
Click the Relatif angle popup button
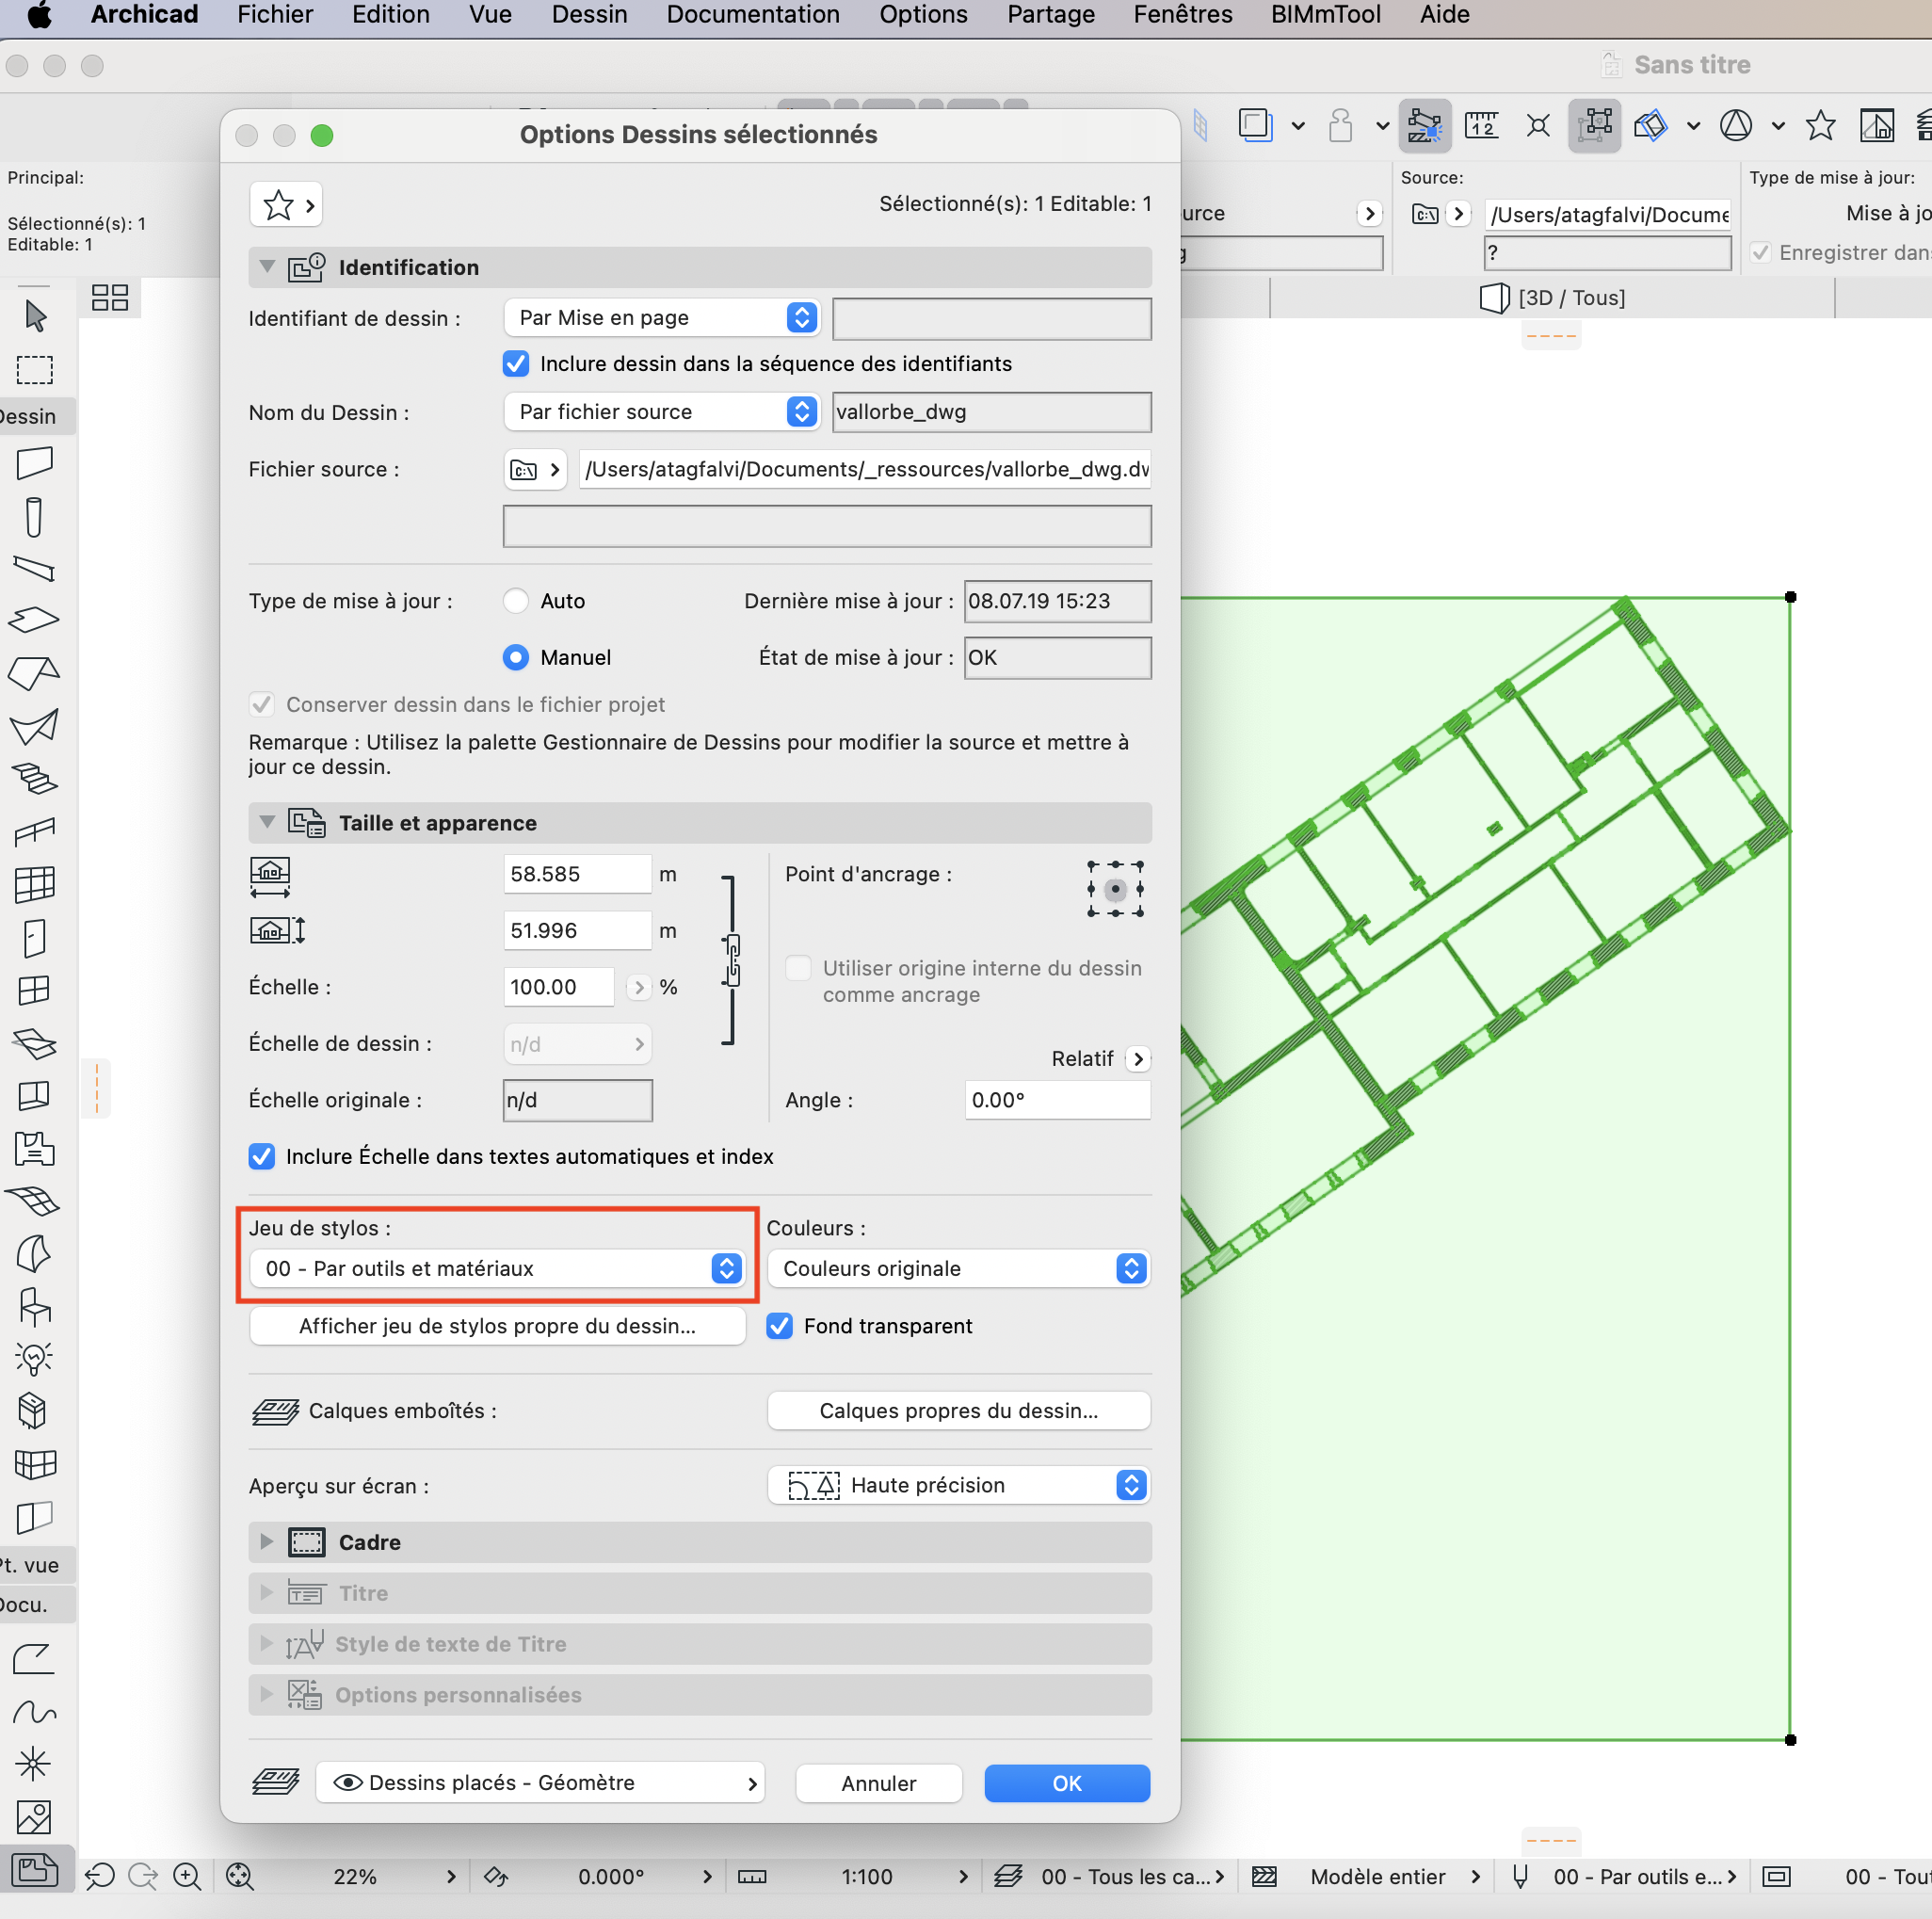click(1138, 1059)
